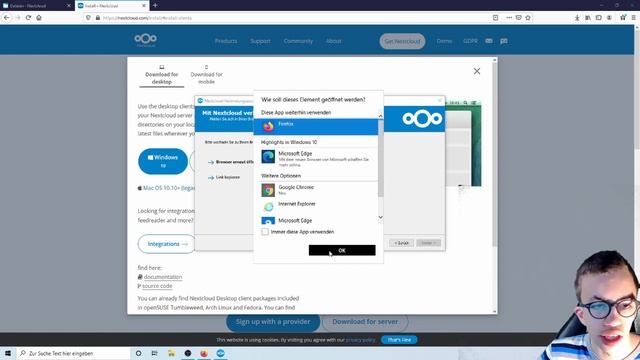Open the page actions ellipsis menu
Viewport: 640px width, 360px height.
point(509,18)
